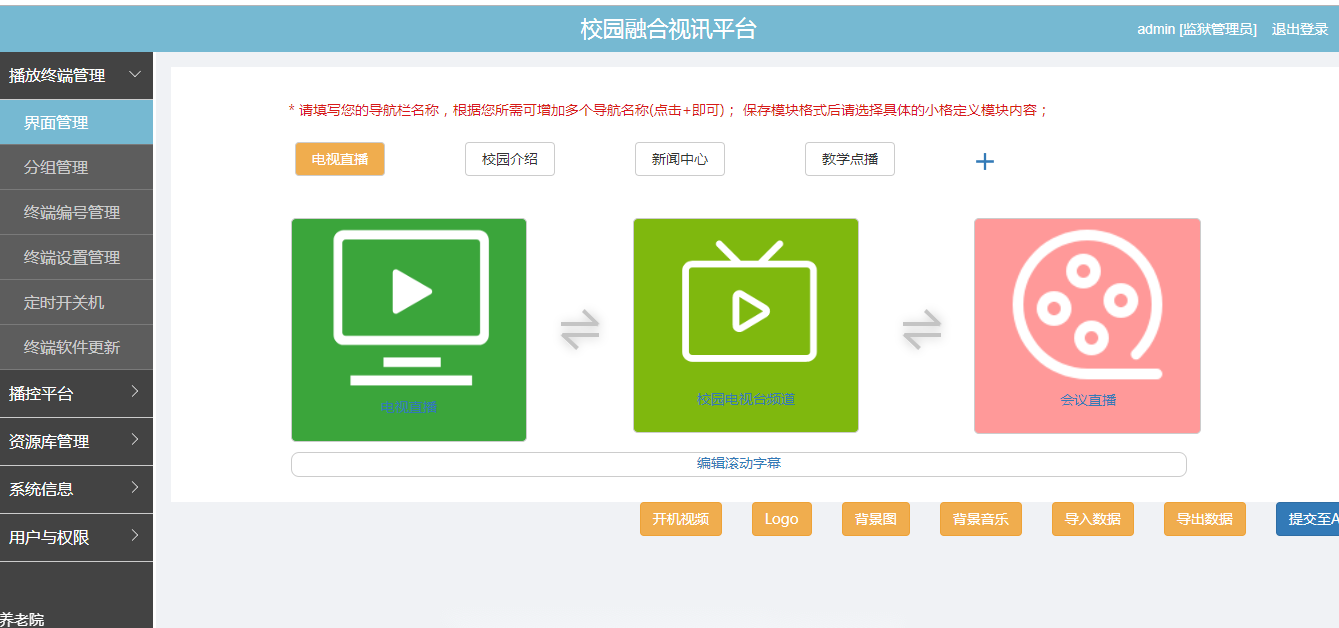
Task: Switch to the 新闻中心 navigation tab
Action: pos(680,159)
